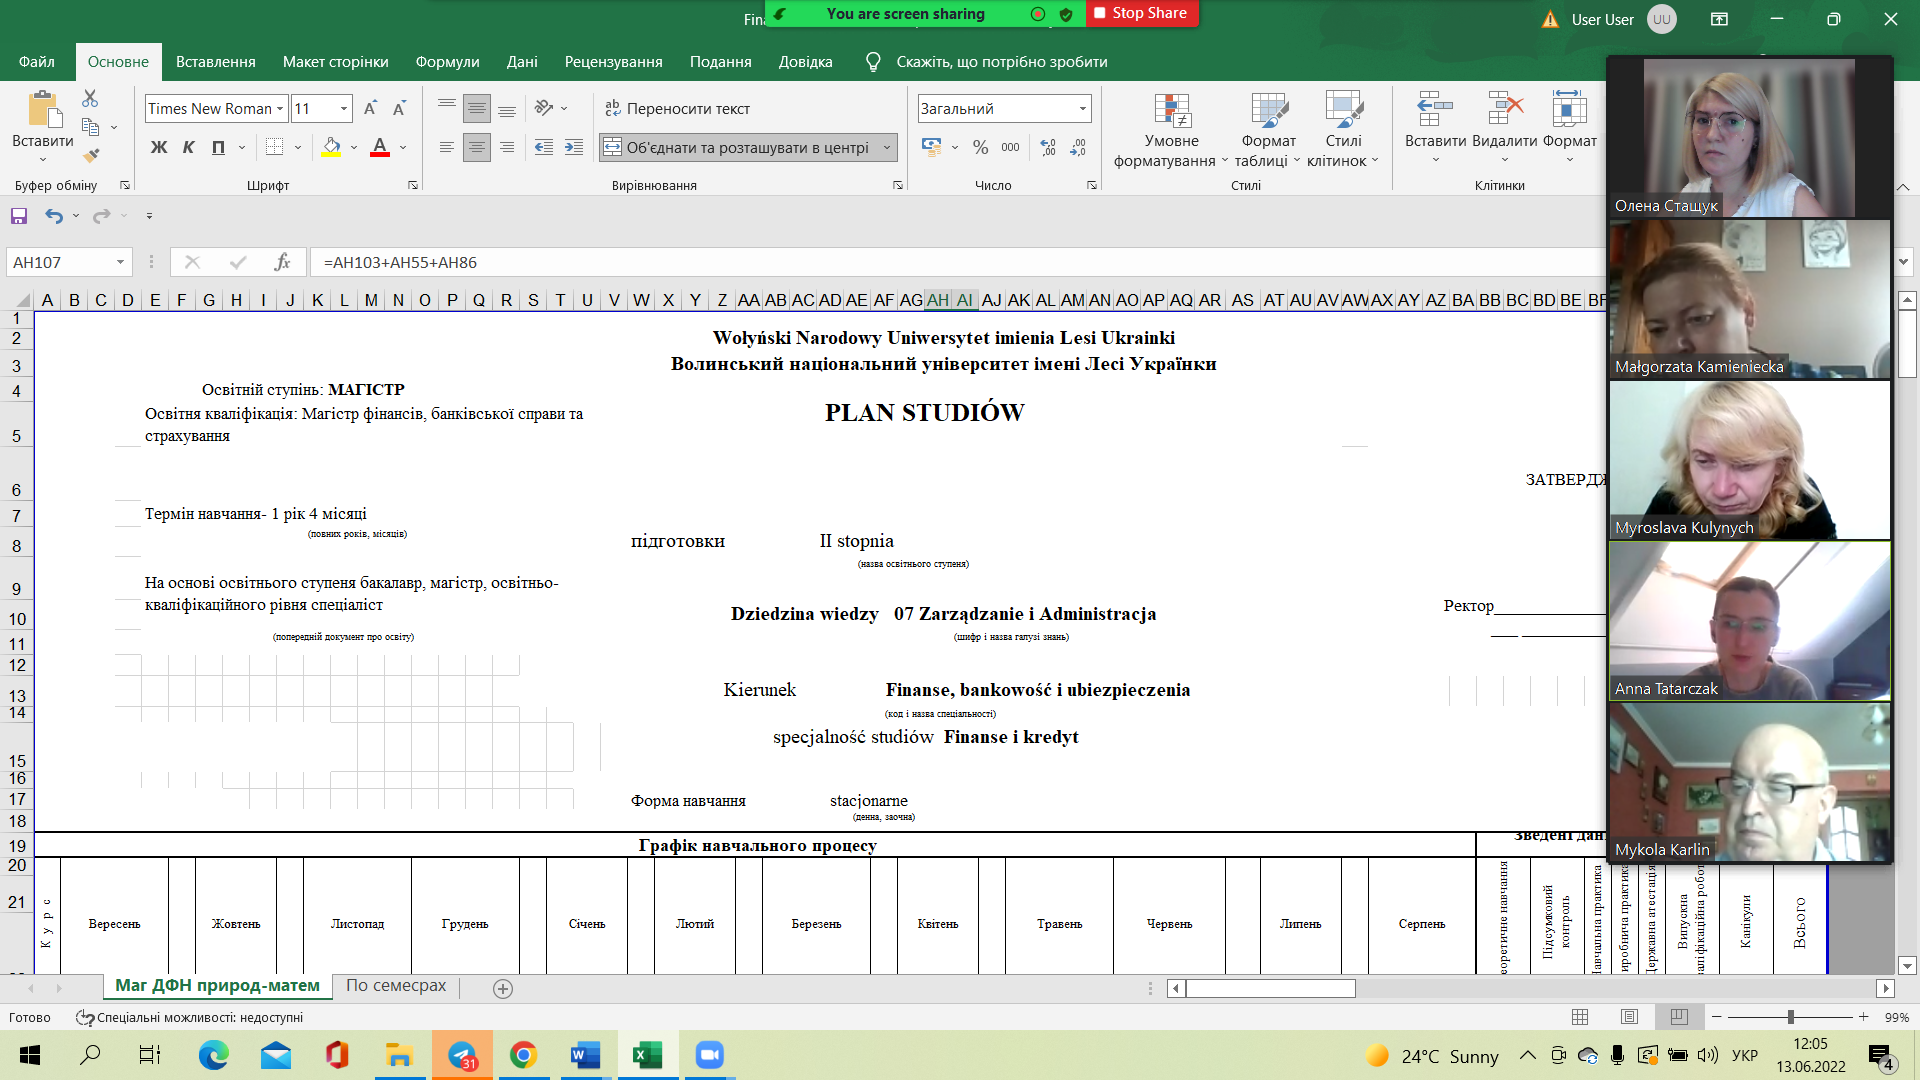Click the Save icon in quick access toolbar
Image resolution: width=1920 pixels, height=1080 pixels.
[19, 216]
